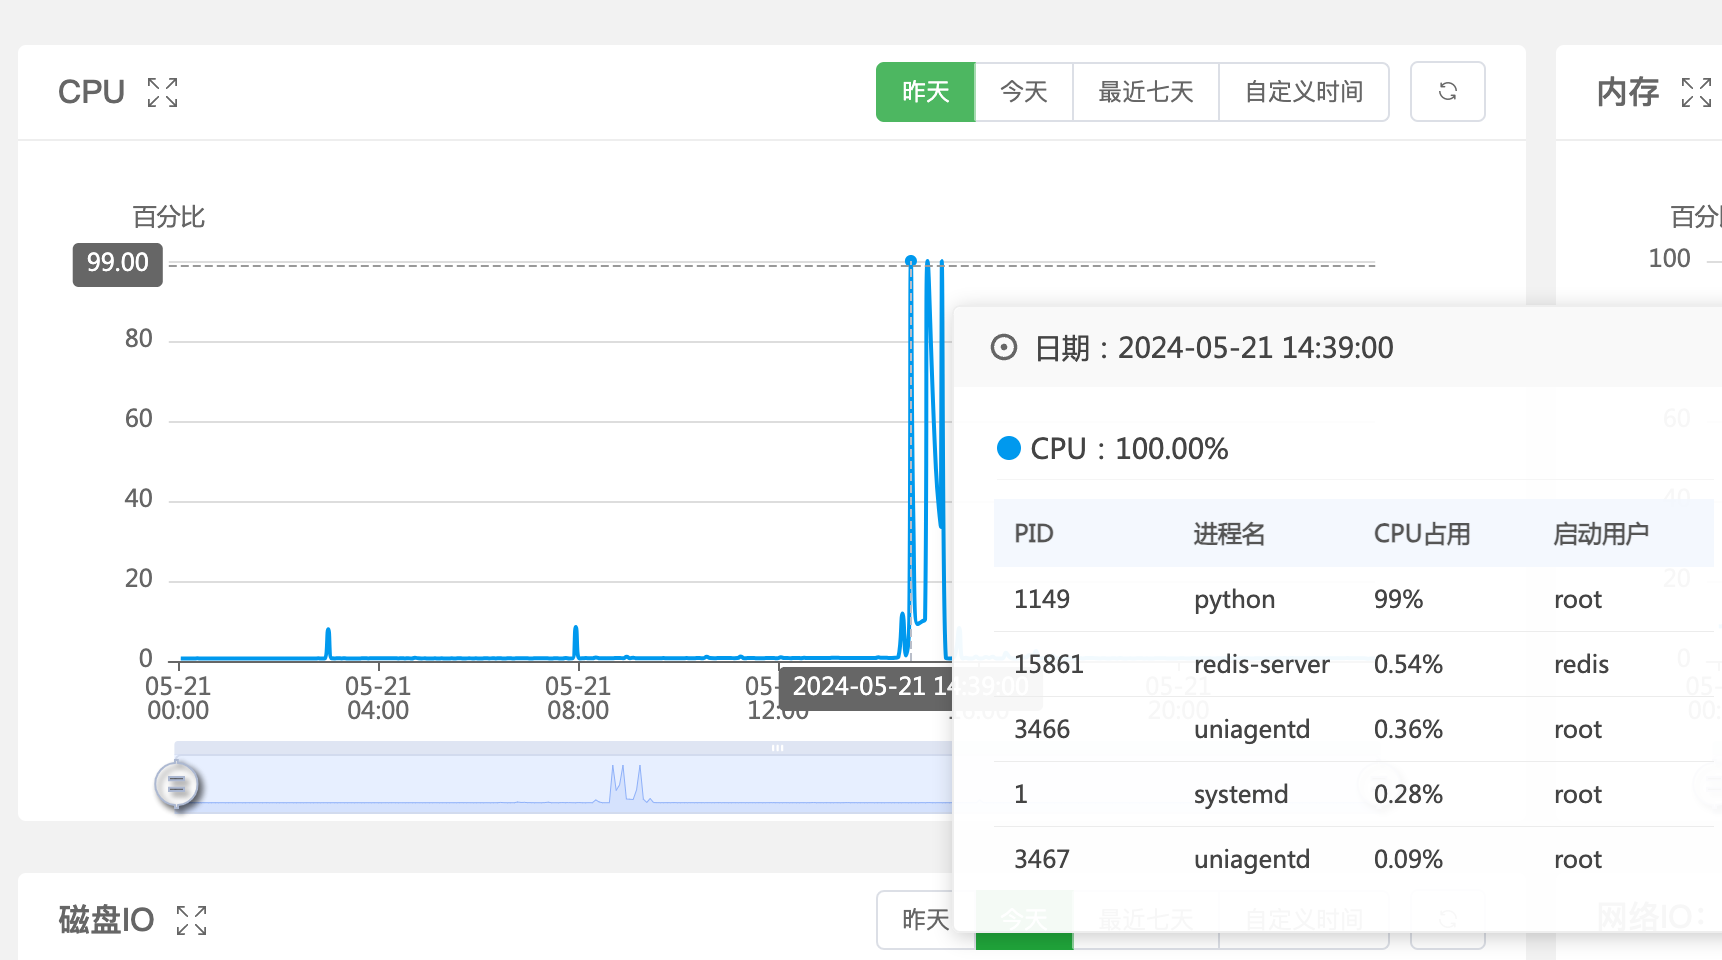
Task: Select 昨天 in the 磁盘IO panel
Action: click(925, 919)
